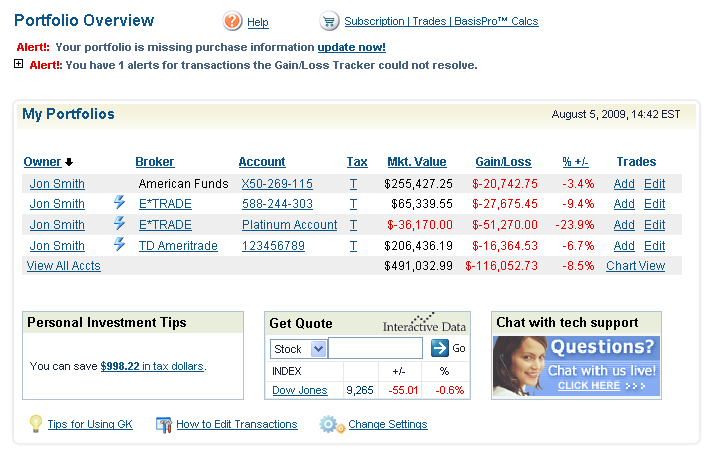Expand the unresolved transactions alert plus box
This screenshot has height=456, width=715.
pyautogui.click(x=18, y=64)
